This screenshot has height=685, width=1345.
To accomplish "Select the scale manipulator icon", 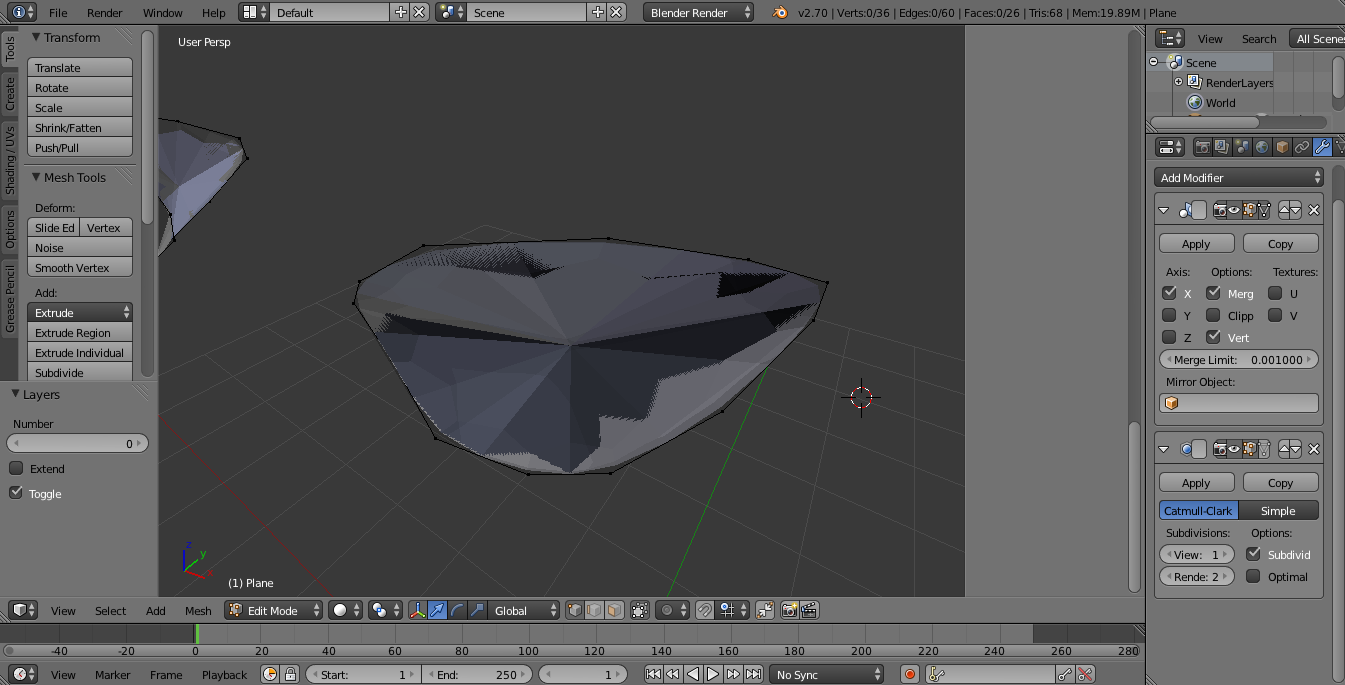I will coord(477,610).
